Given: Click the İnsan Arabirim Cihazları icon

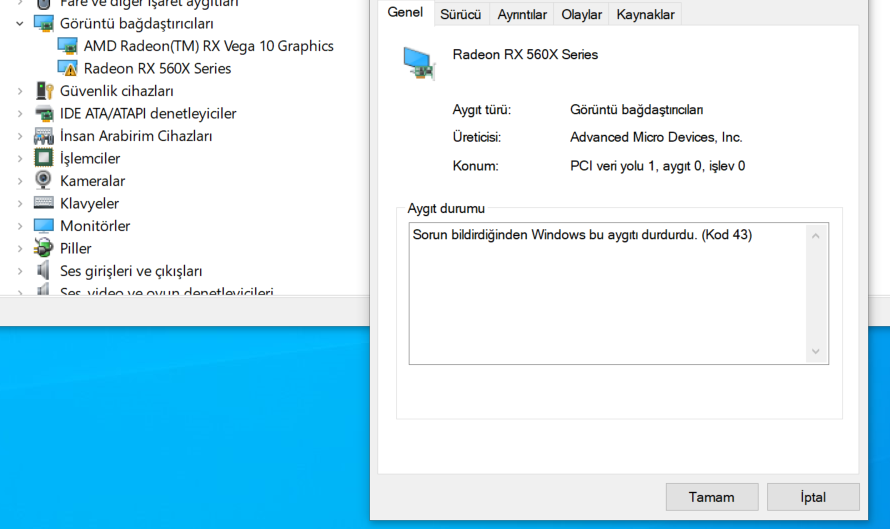Looking at the screenshot, I should click(44, 136).
